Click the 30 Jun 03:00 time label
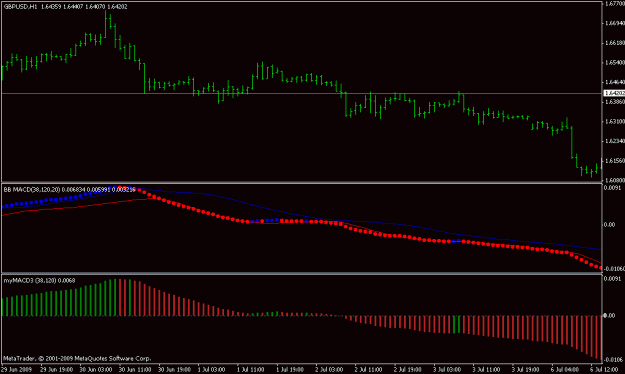 (96, 370)
